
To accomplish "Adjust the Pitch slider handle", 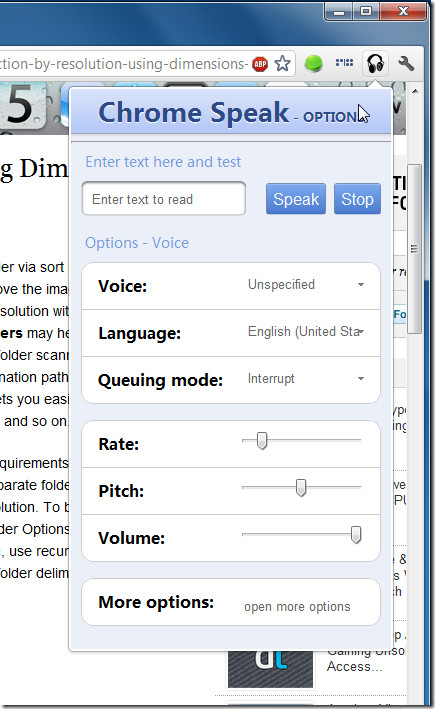I will coord(301,488).
